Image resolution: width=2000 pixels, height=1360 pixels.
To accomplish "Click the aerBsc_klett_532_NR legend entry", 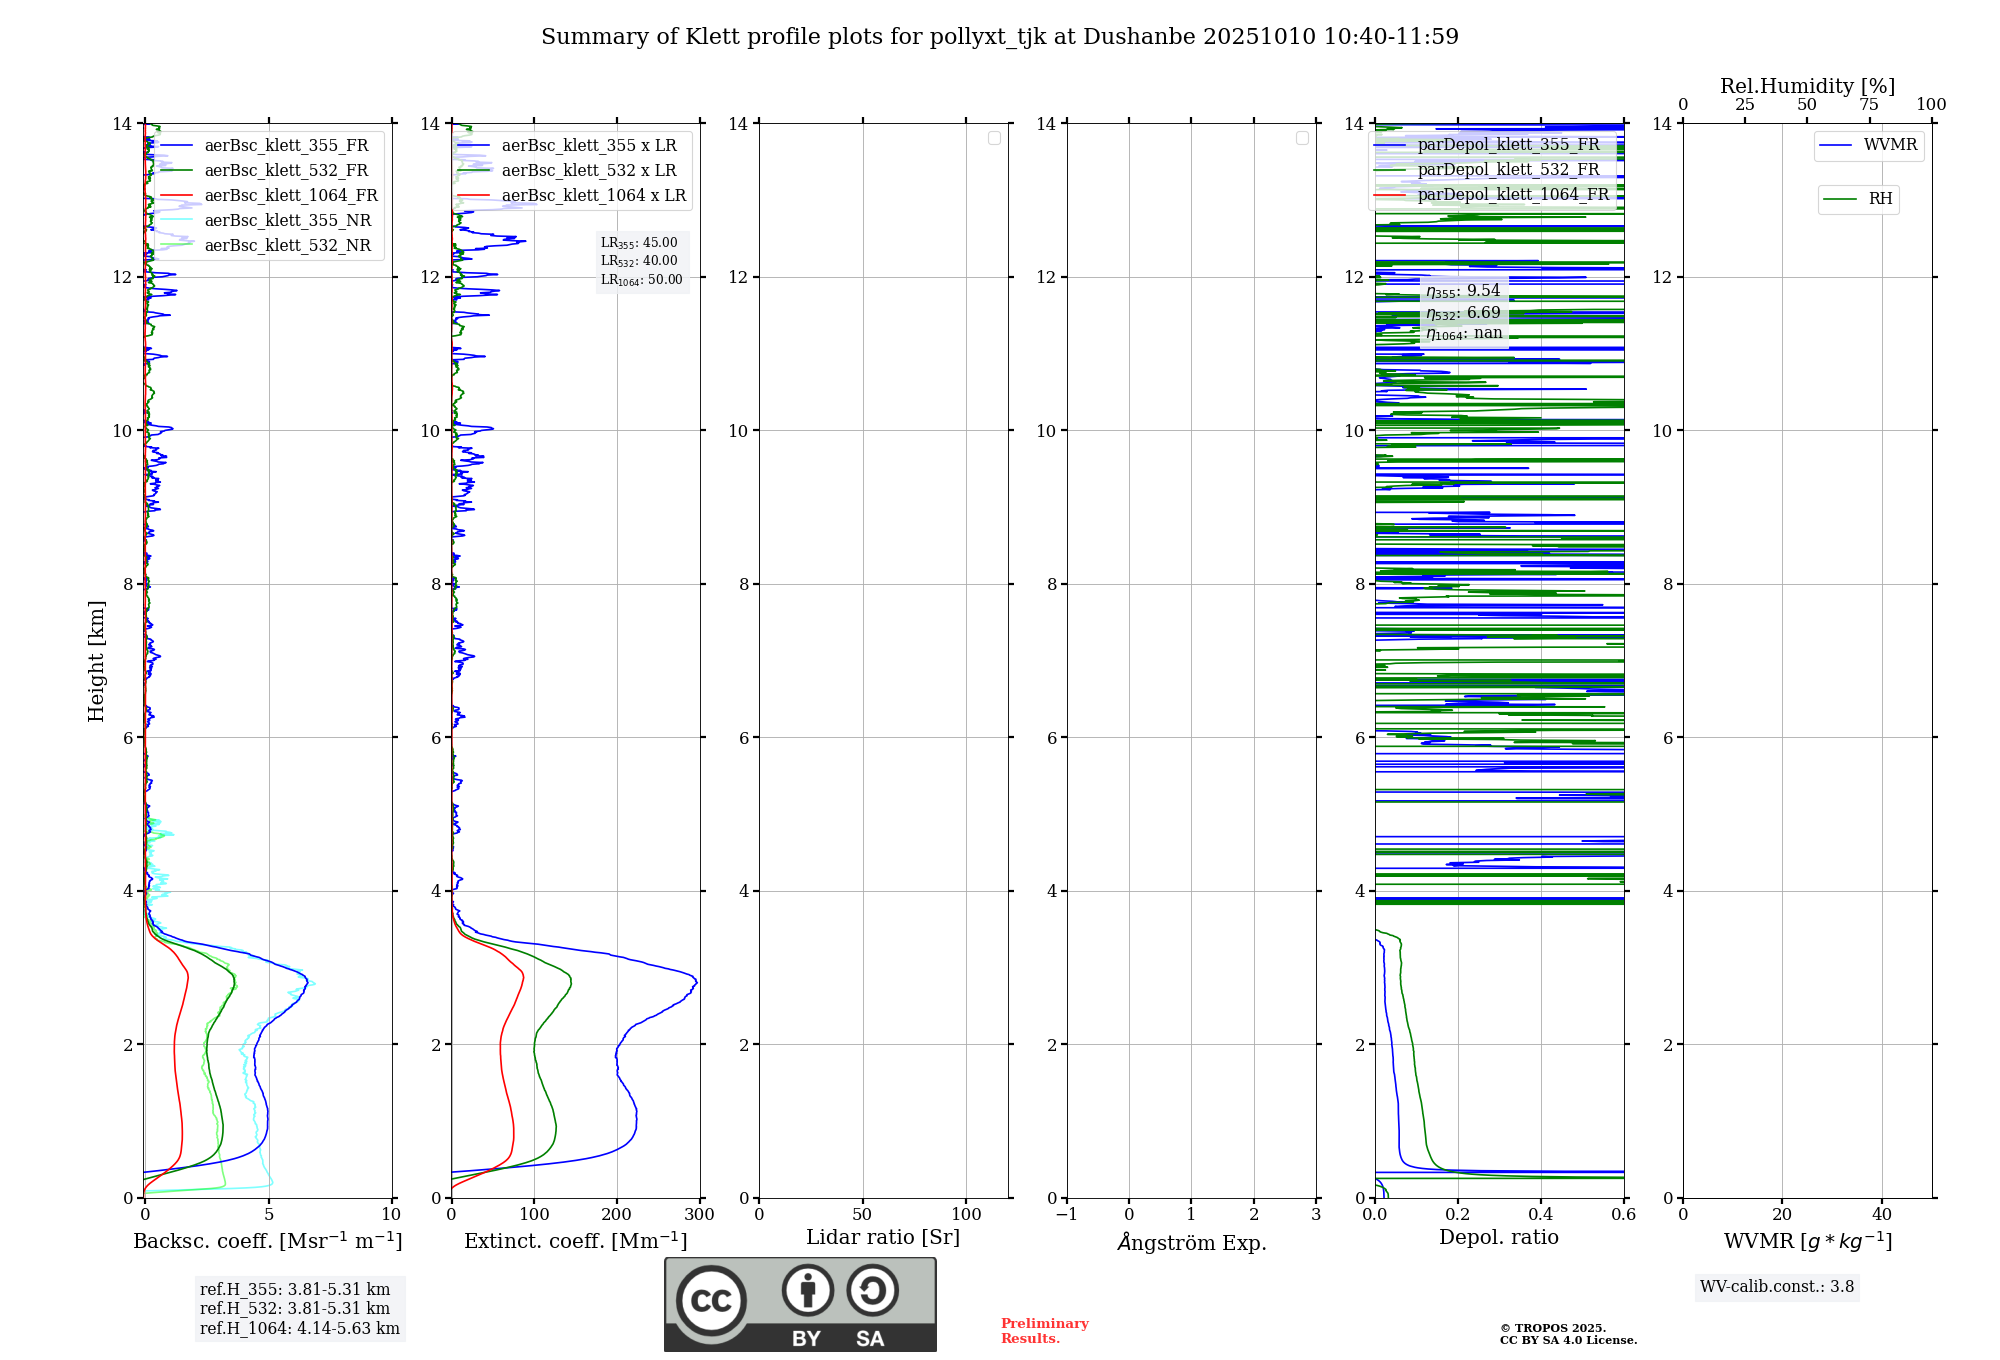I will [287, 246].
